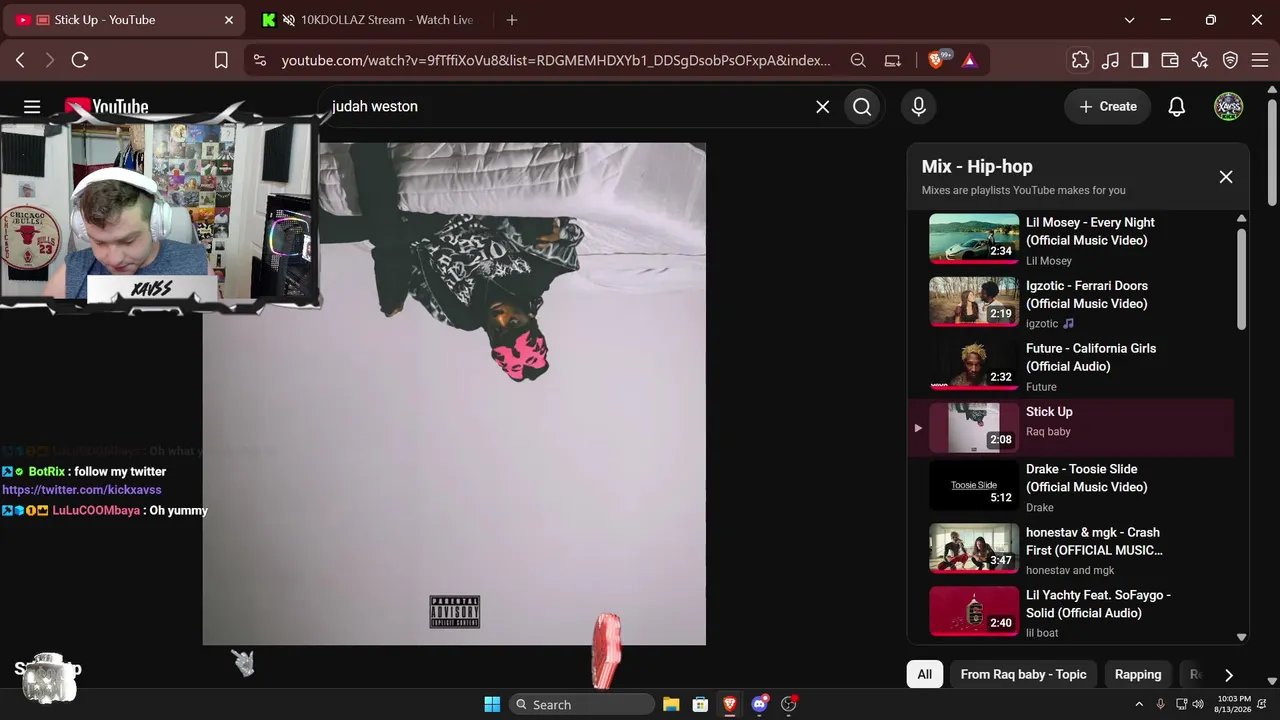Toggle the browser sidebar panel
1280x720 pixels.
pos(1140,60)
